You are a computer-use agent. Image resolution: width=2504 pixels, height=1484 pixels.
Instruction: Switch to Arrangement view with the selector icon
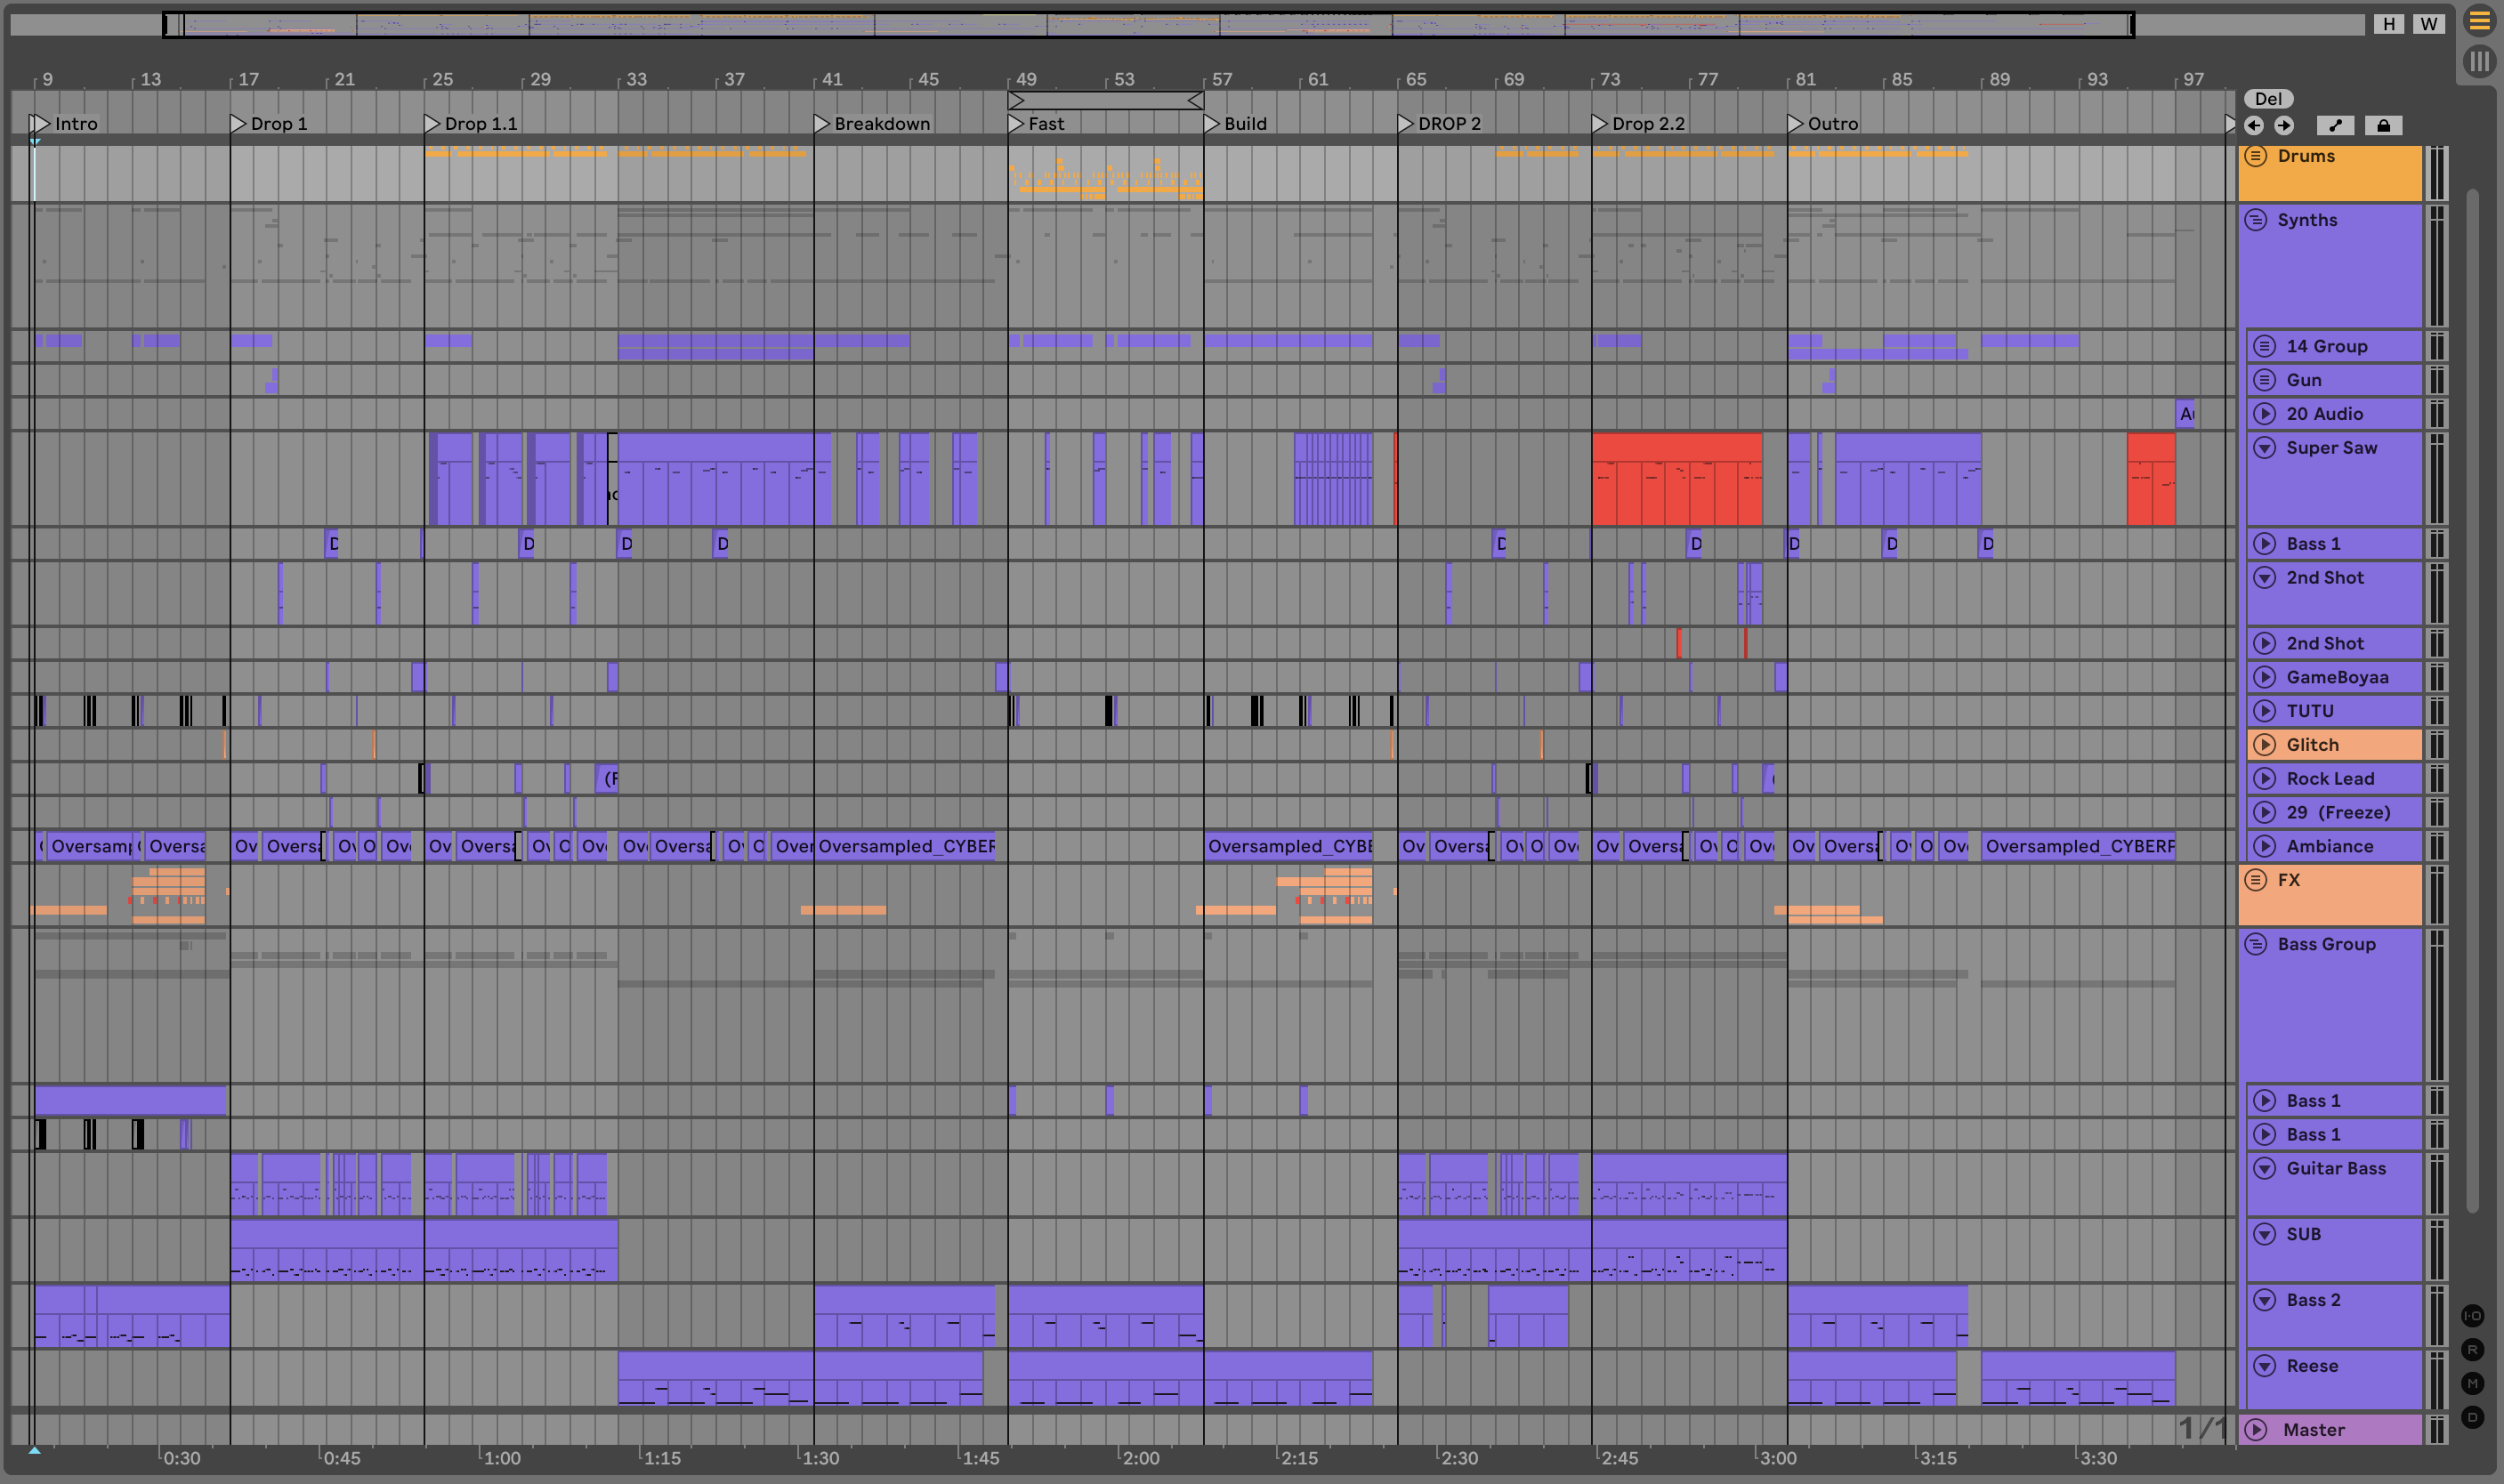click(x=2479, y=21)
